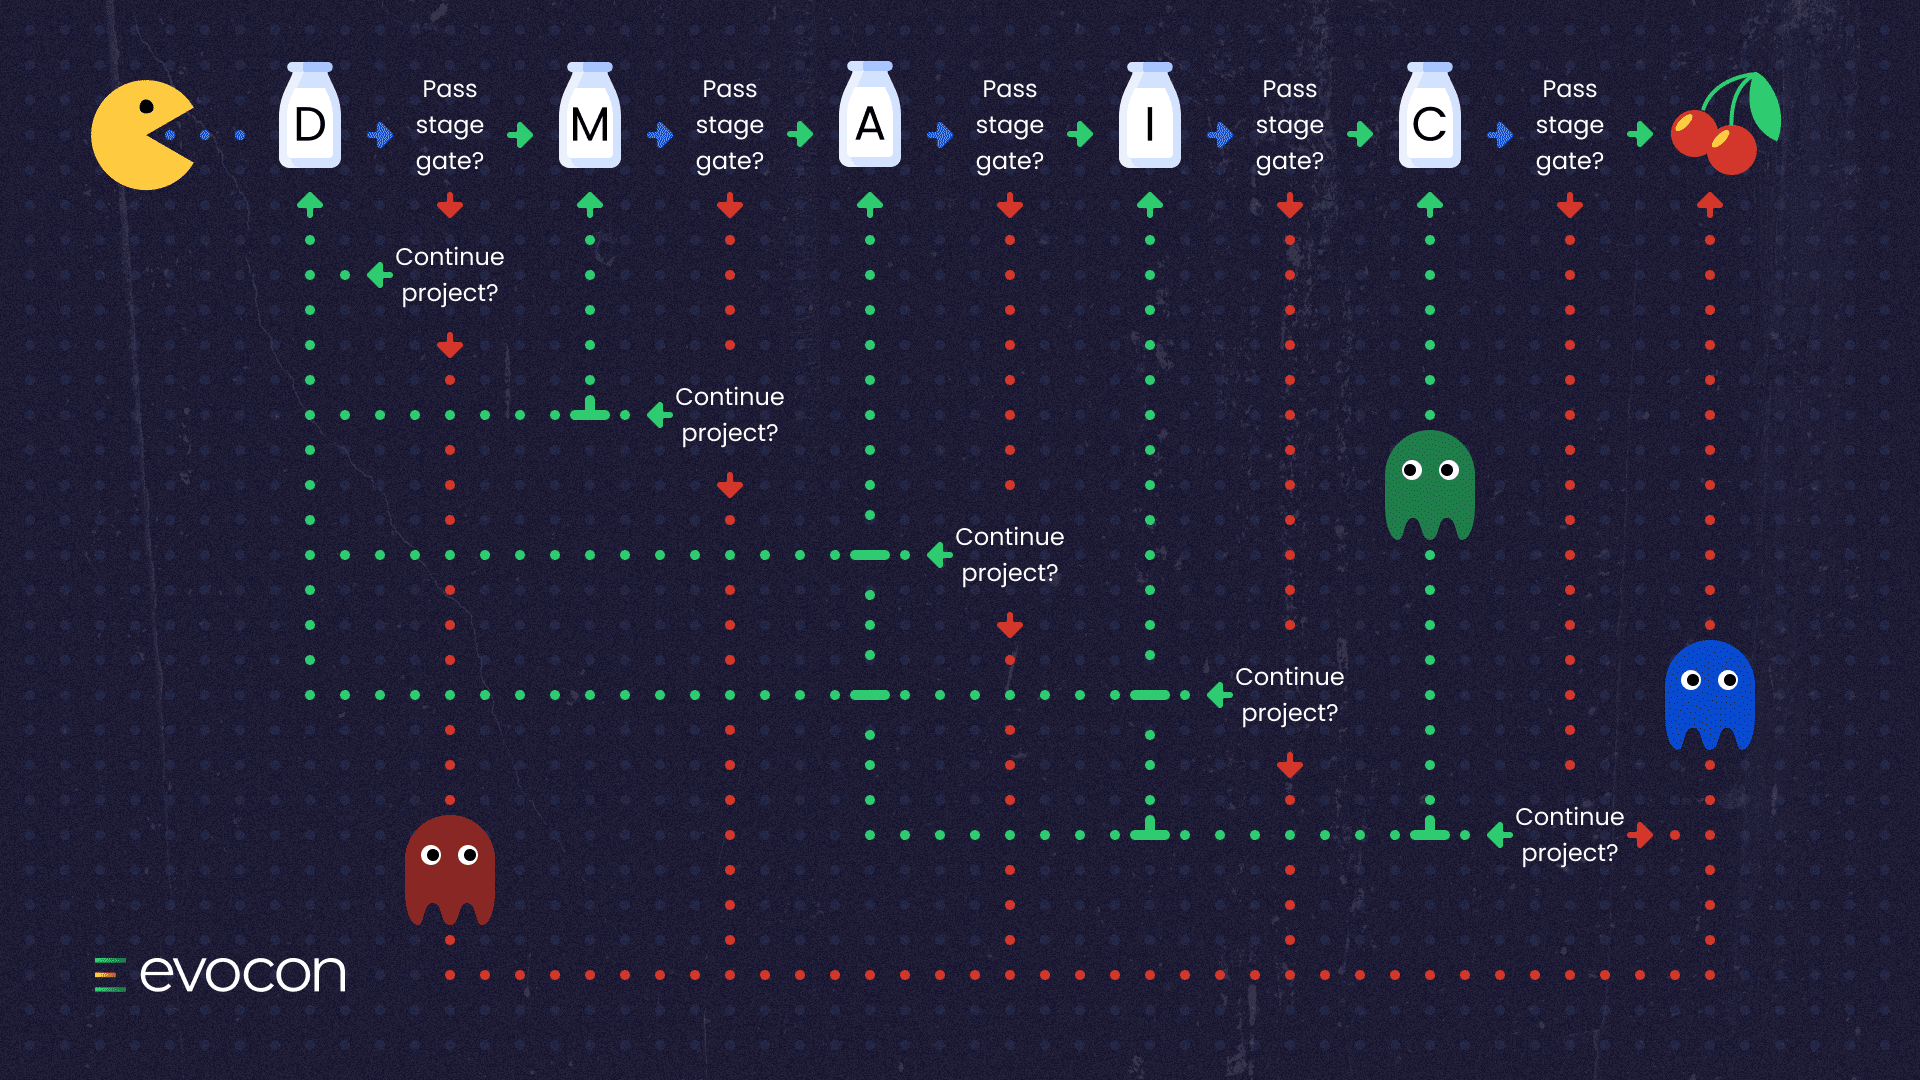Click red down arrow under third Pass stage gate
The image size is (1920, 1080).
point(1010,206)
